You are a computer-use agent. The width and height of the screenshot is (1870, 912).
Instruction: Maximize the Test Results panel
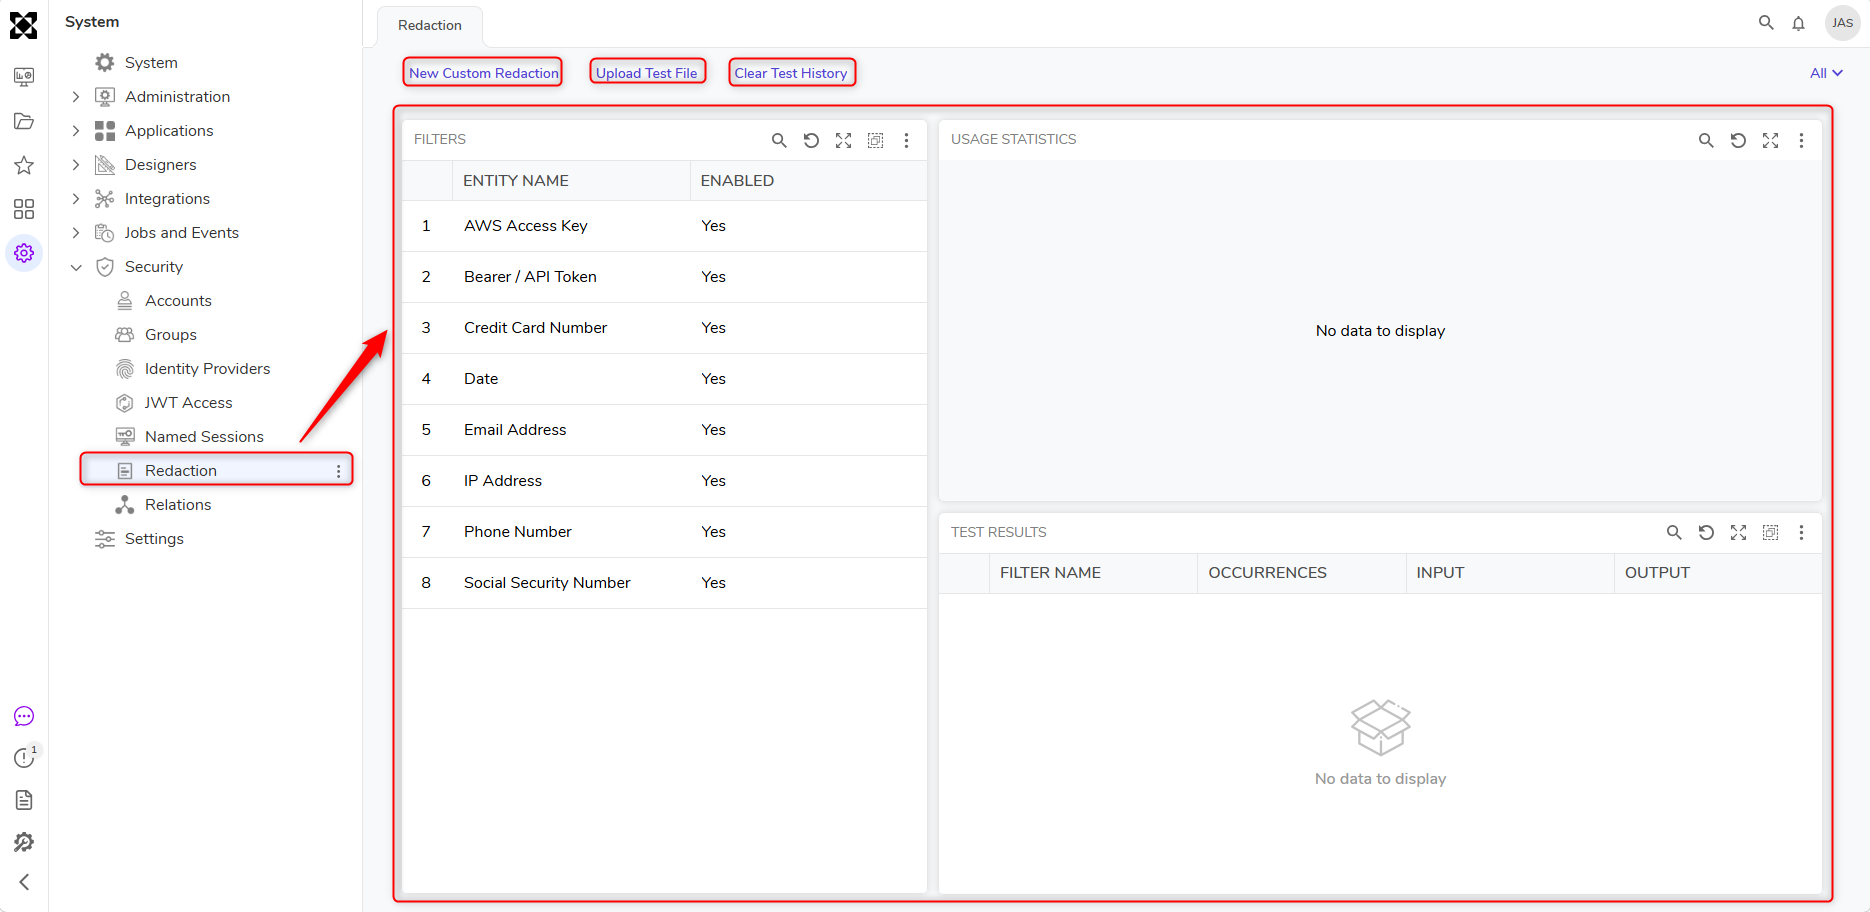1738,532
